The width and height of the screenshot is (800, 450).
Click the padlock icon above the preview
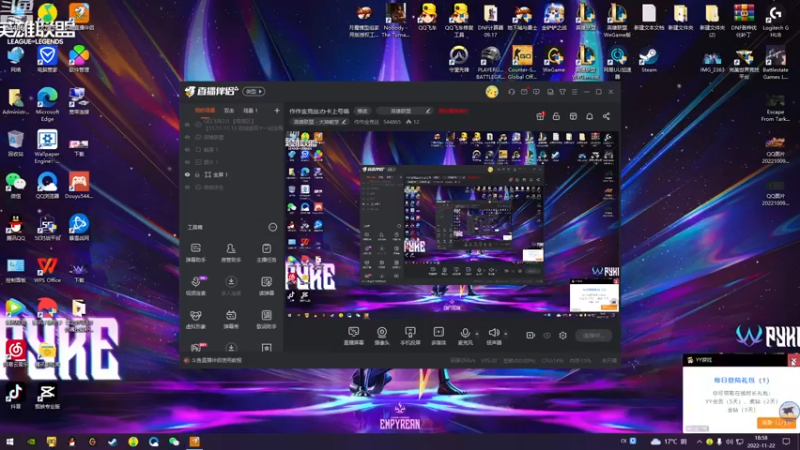pyautogui.click(x=556, y=116)
